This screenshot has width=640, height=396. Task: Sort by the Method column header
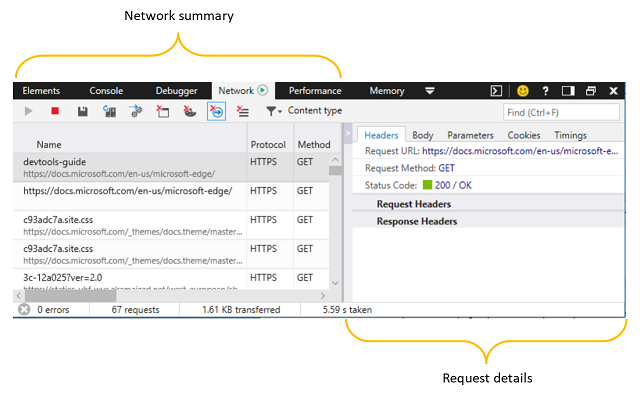pyautogui.click(x=314, y=145)
